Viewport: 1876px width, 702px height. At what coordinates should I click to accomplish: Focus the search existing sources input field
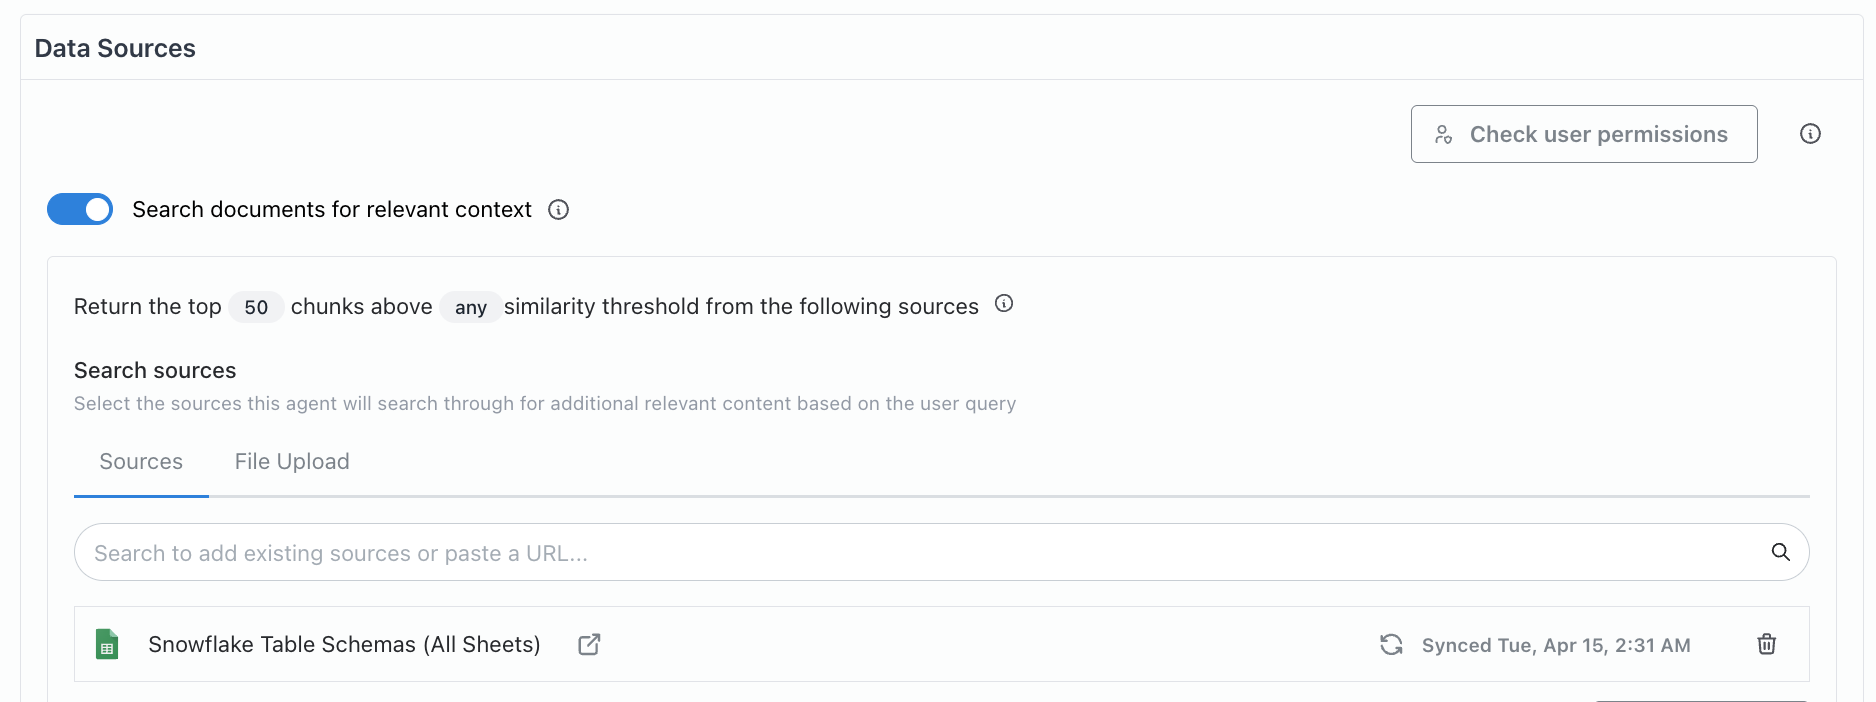[900, 553]
